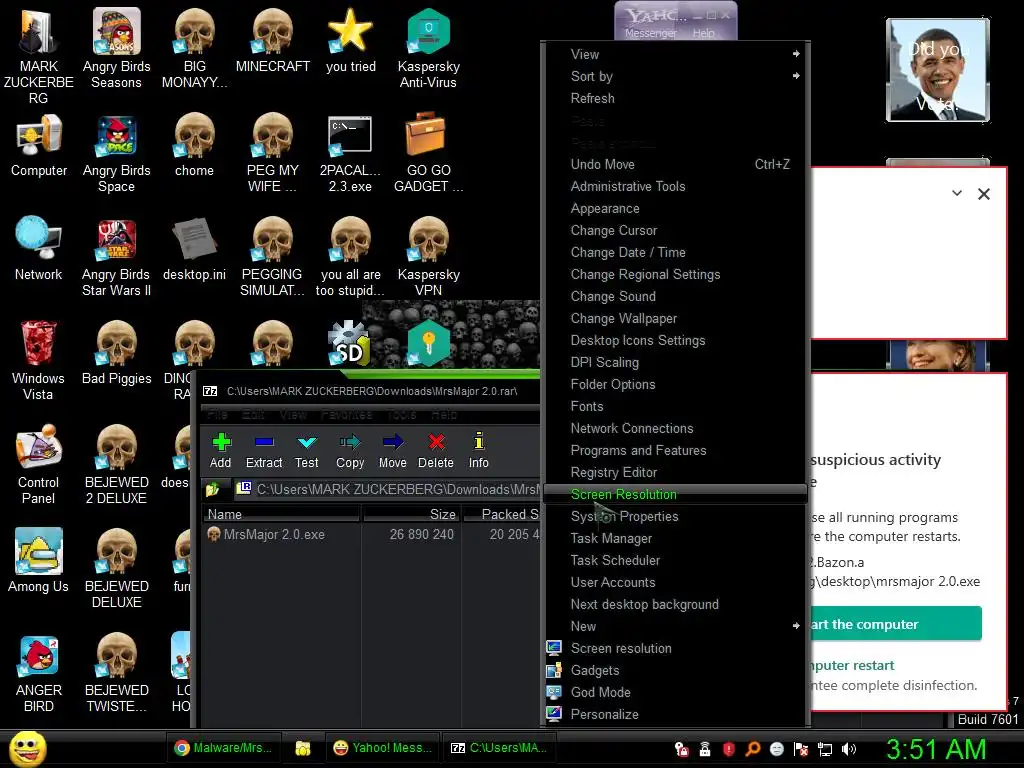Click the orange magnifier tray icon
Screen dimensions: 1024x768
click(752, 749)
